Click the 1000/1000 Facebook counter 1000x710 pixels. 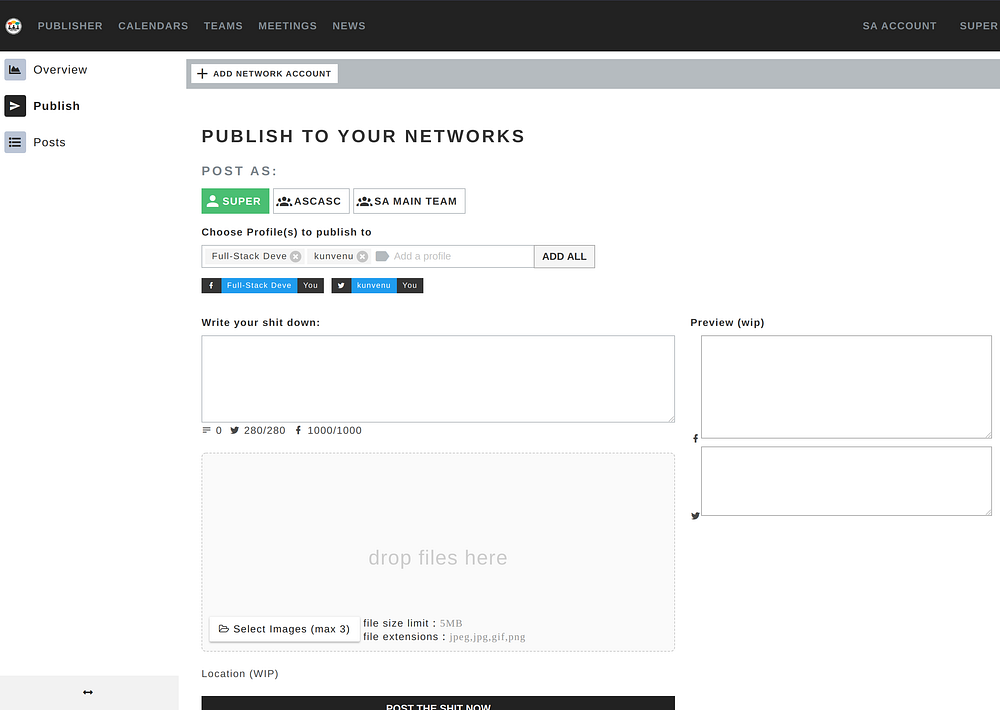click(x=334, y=431)
